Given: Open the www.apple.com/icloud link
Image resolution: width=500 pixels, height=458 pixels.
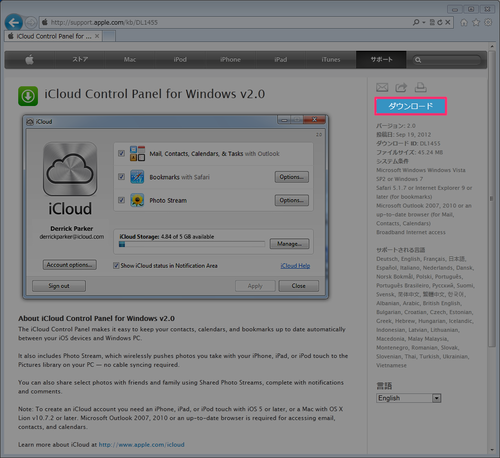Looking at the screenshot, I should pos(142,444).
